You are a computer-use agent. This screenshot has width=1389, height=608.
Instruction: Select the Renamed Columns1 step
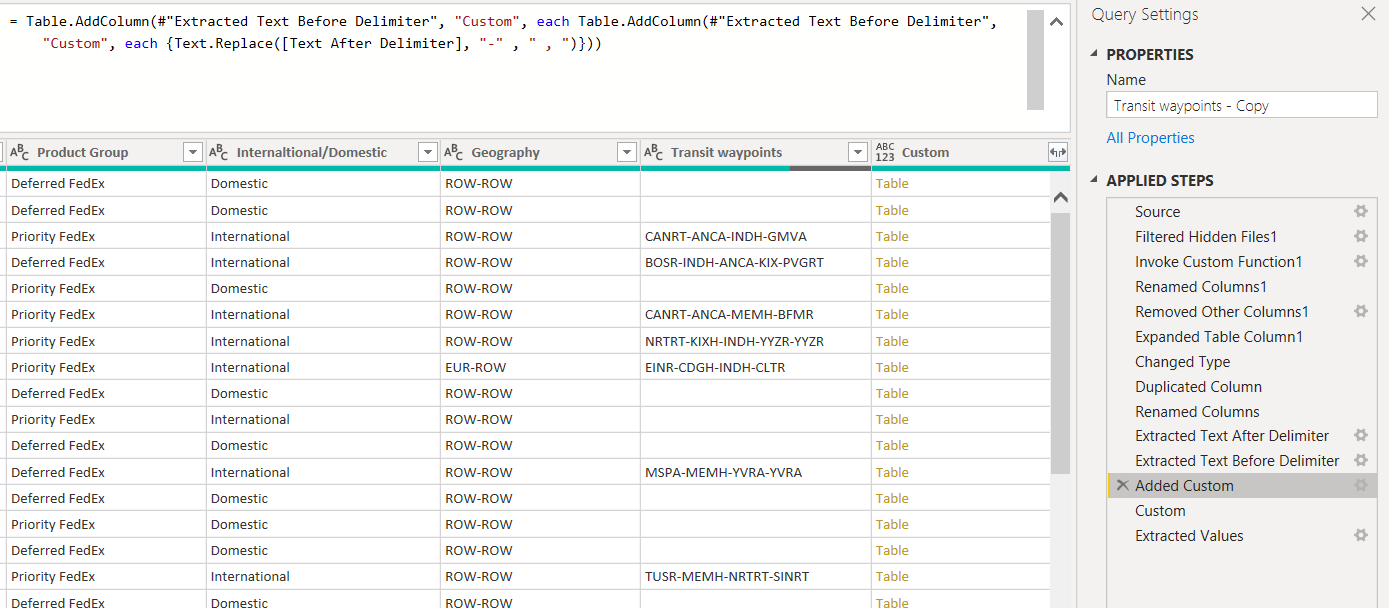[x=1201, y=286]
